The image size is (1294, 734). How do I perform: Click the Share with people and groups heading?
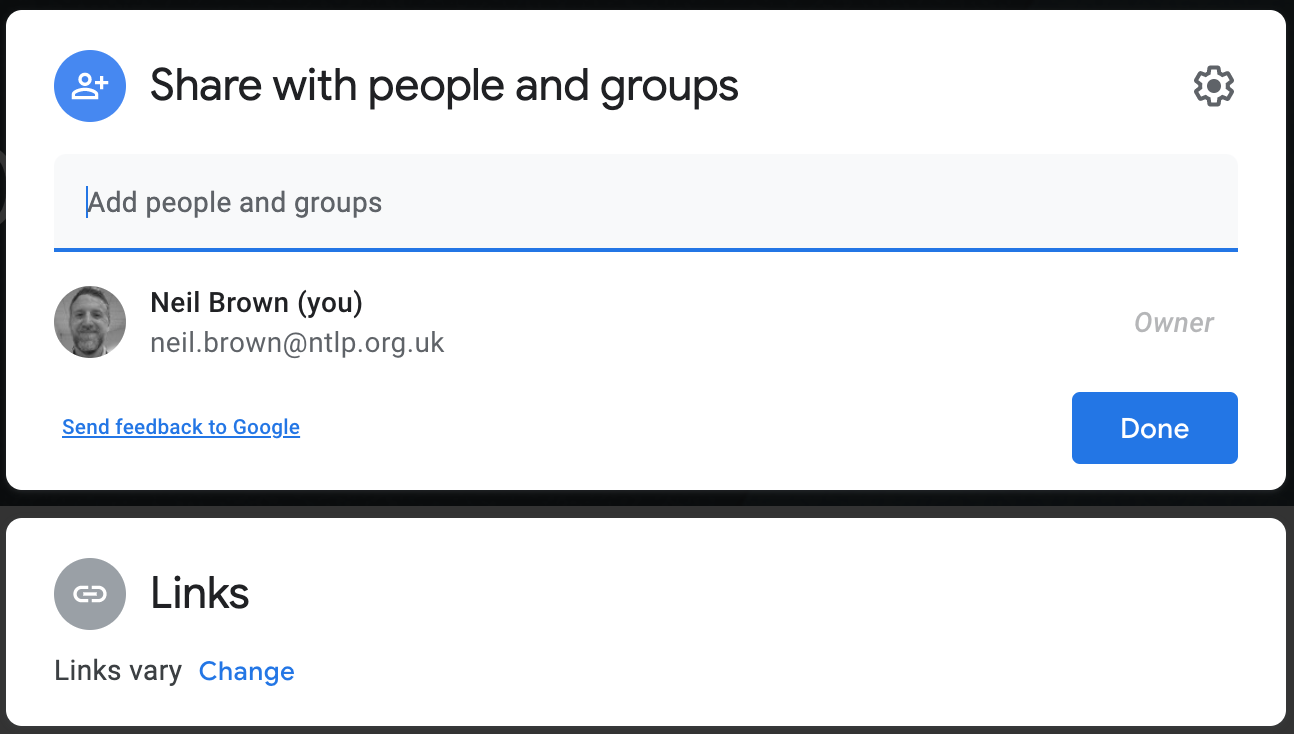(444, 86)
